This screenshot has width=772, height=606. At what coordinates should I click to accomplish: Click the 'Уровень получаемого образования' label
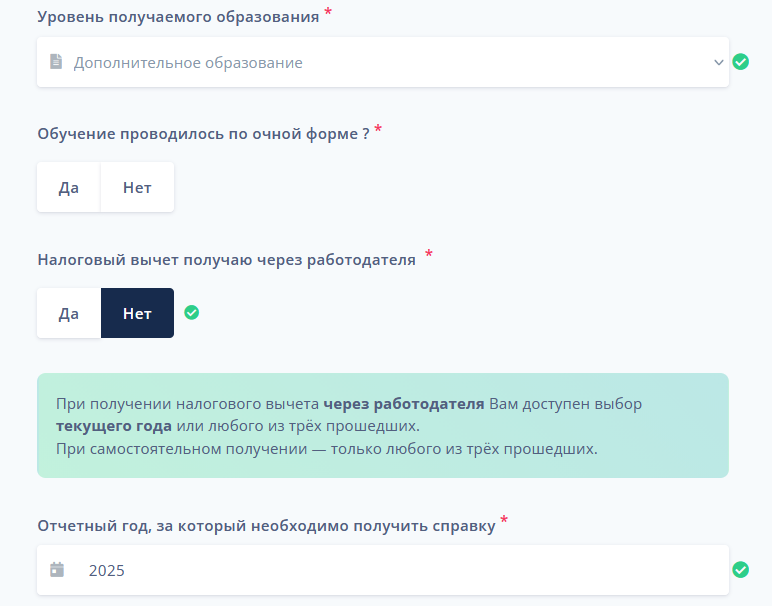178,17
